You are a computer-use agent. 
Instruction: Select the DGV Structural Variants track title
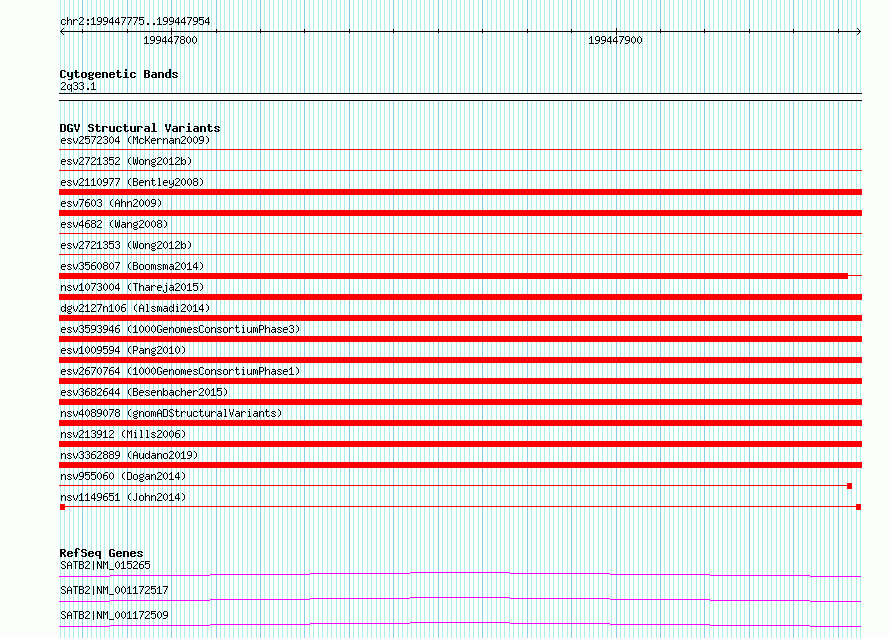[x=140, y=128]
